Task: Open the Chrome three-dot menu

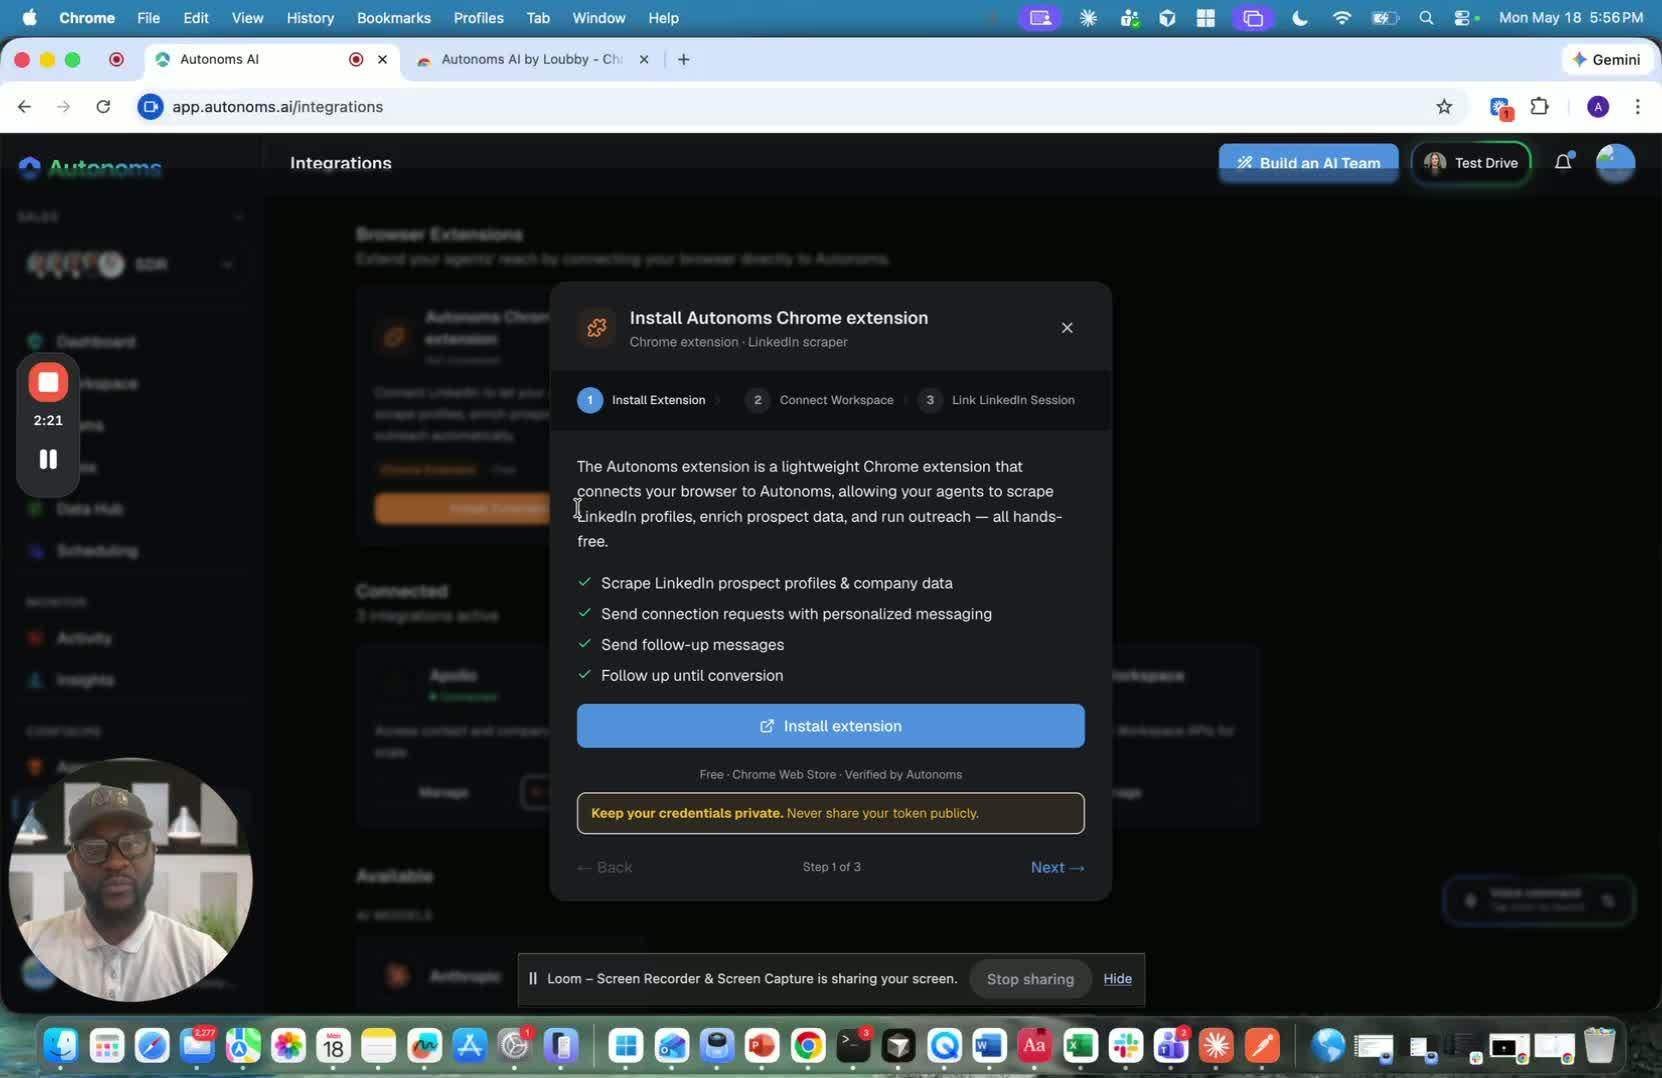Action: click(x=1637, y=107)
